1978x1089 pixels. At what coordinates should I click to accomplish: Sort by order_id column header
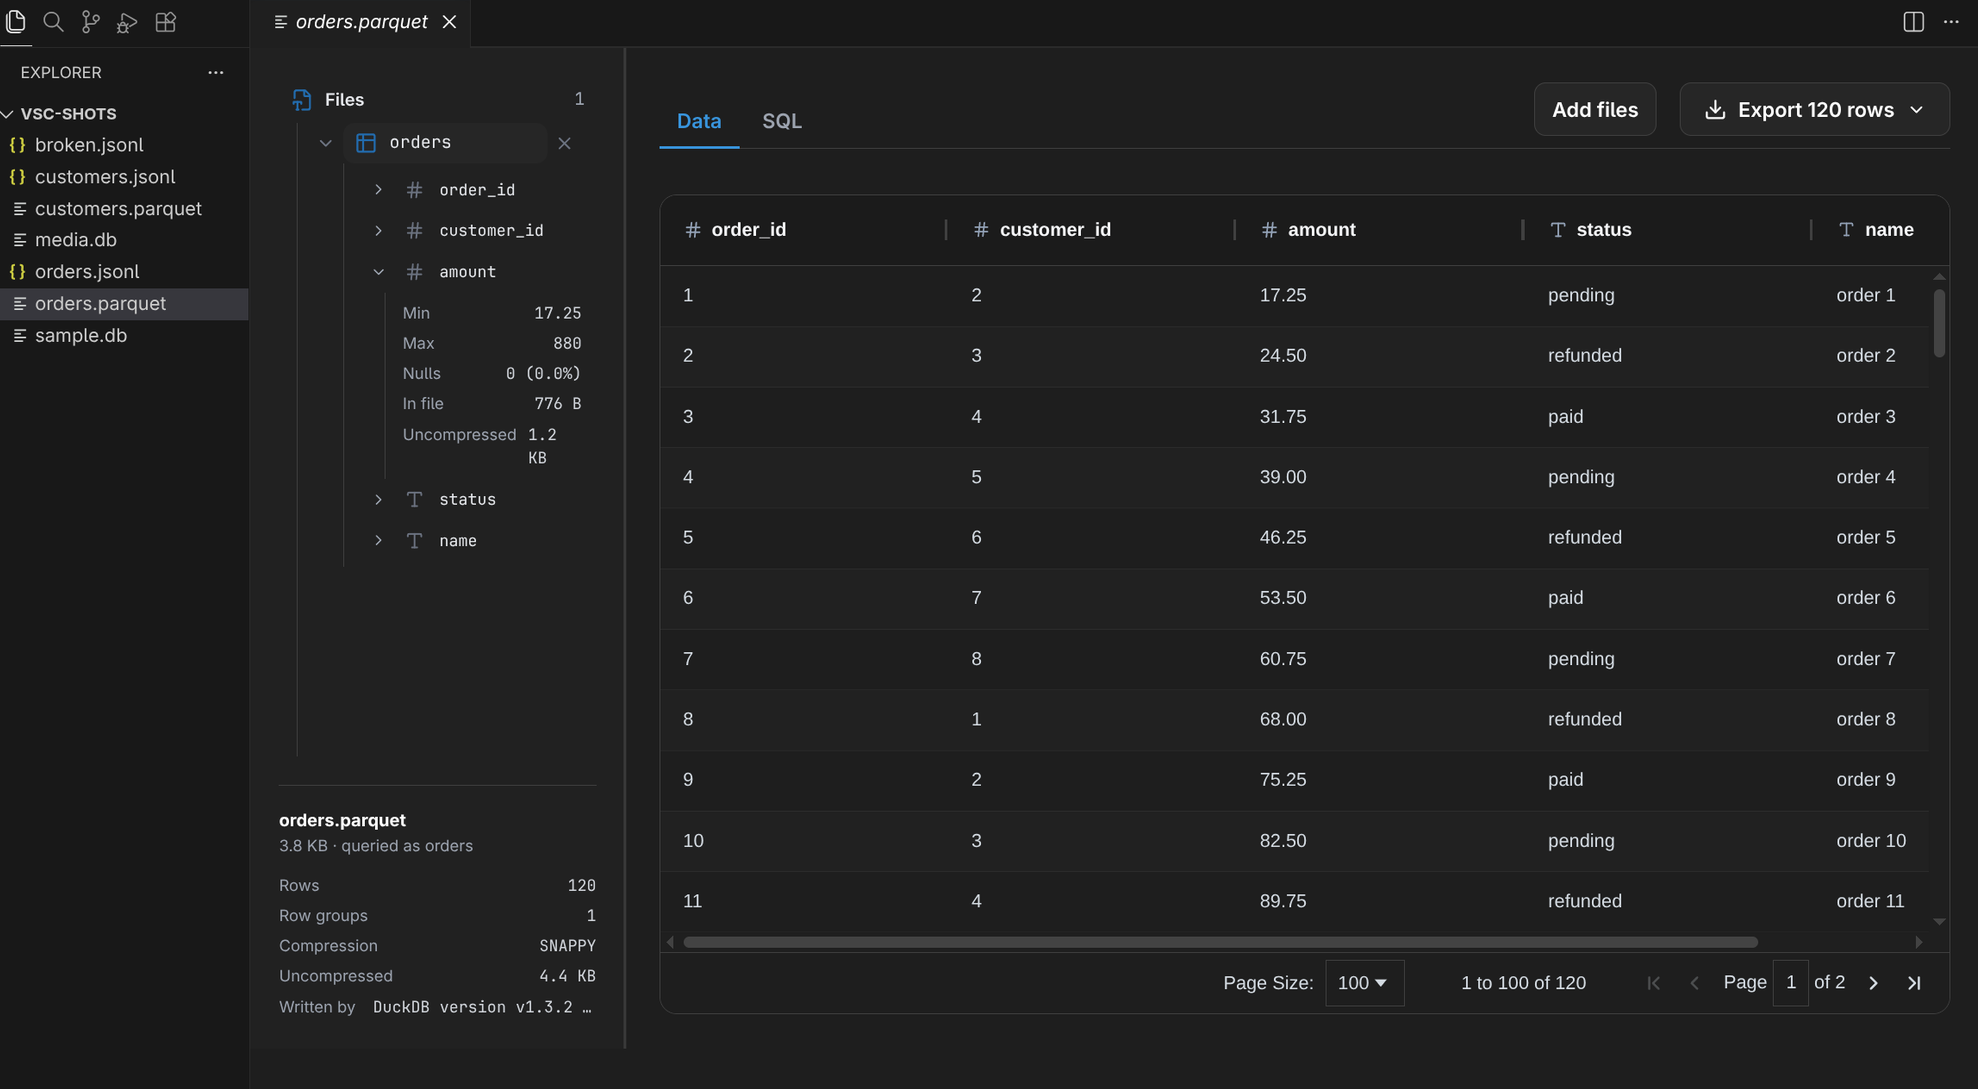(x=748, y=230)
